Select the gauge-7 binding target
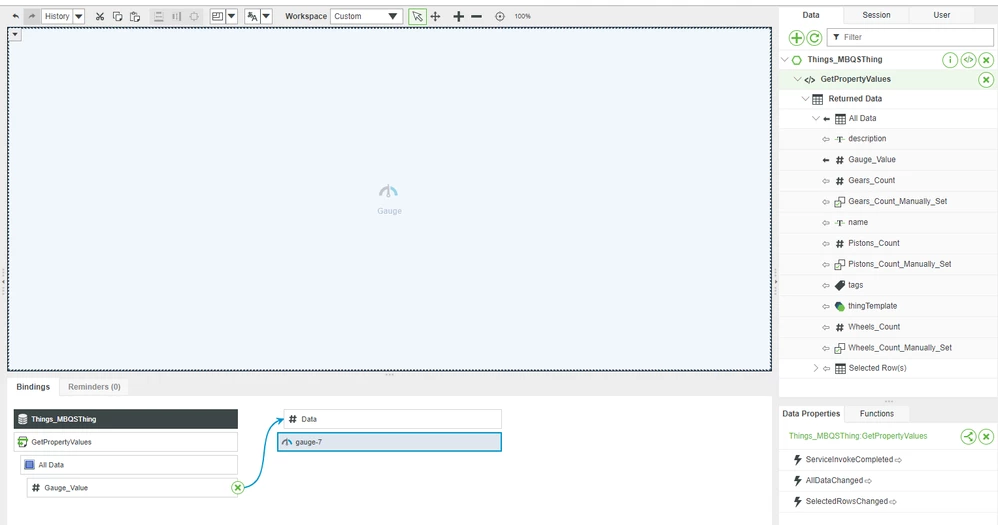Viewport: 998px width, 525px height. pyautogui.click(x=390, y=442)
